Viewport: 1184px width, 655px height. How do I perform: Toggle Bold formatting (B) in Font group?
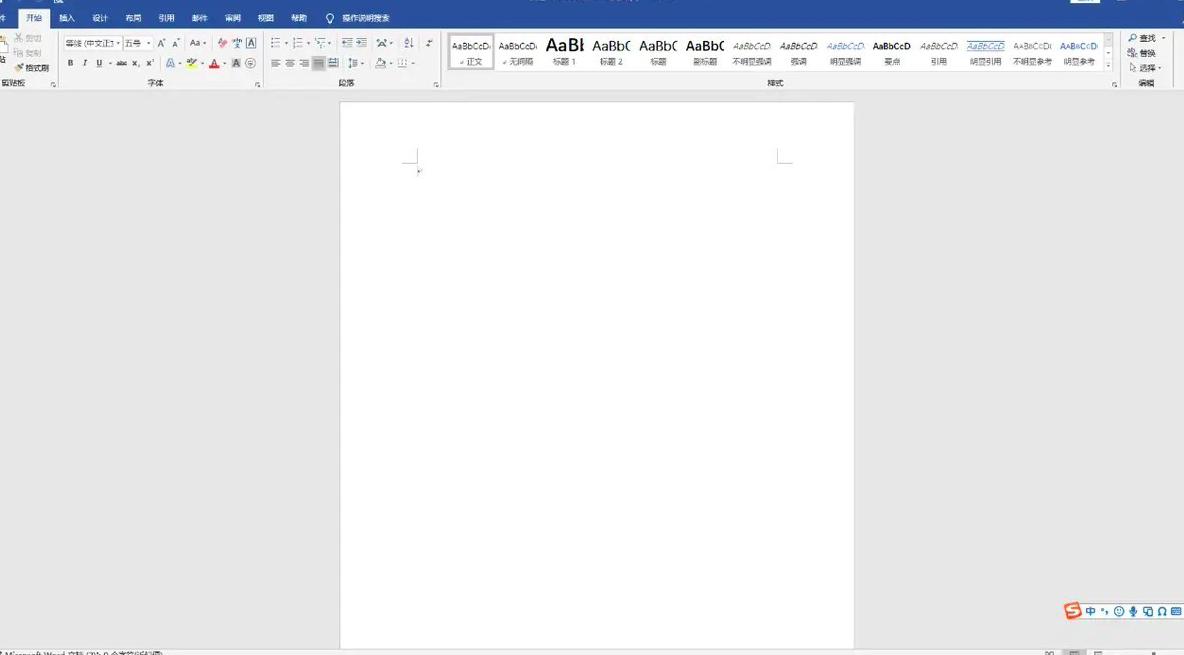[x=70, y=63]
